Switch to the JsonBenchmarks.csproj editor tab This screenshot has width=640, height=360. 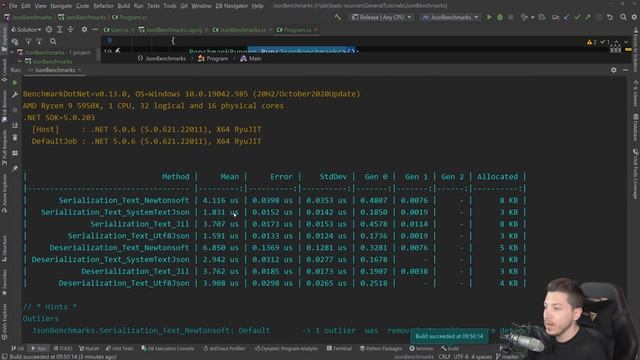coord(173,30)
